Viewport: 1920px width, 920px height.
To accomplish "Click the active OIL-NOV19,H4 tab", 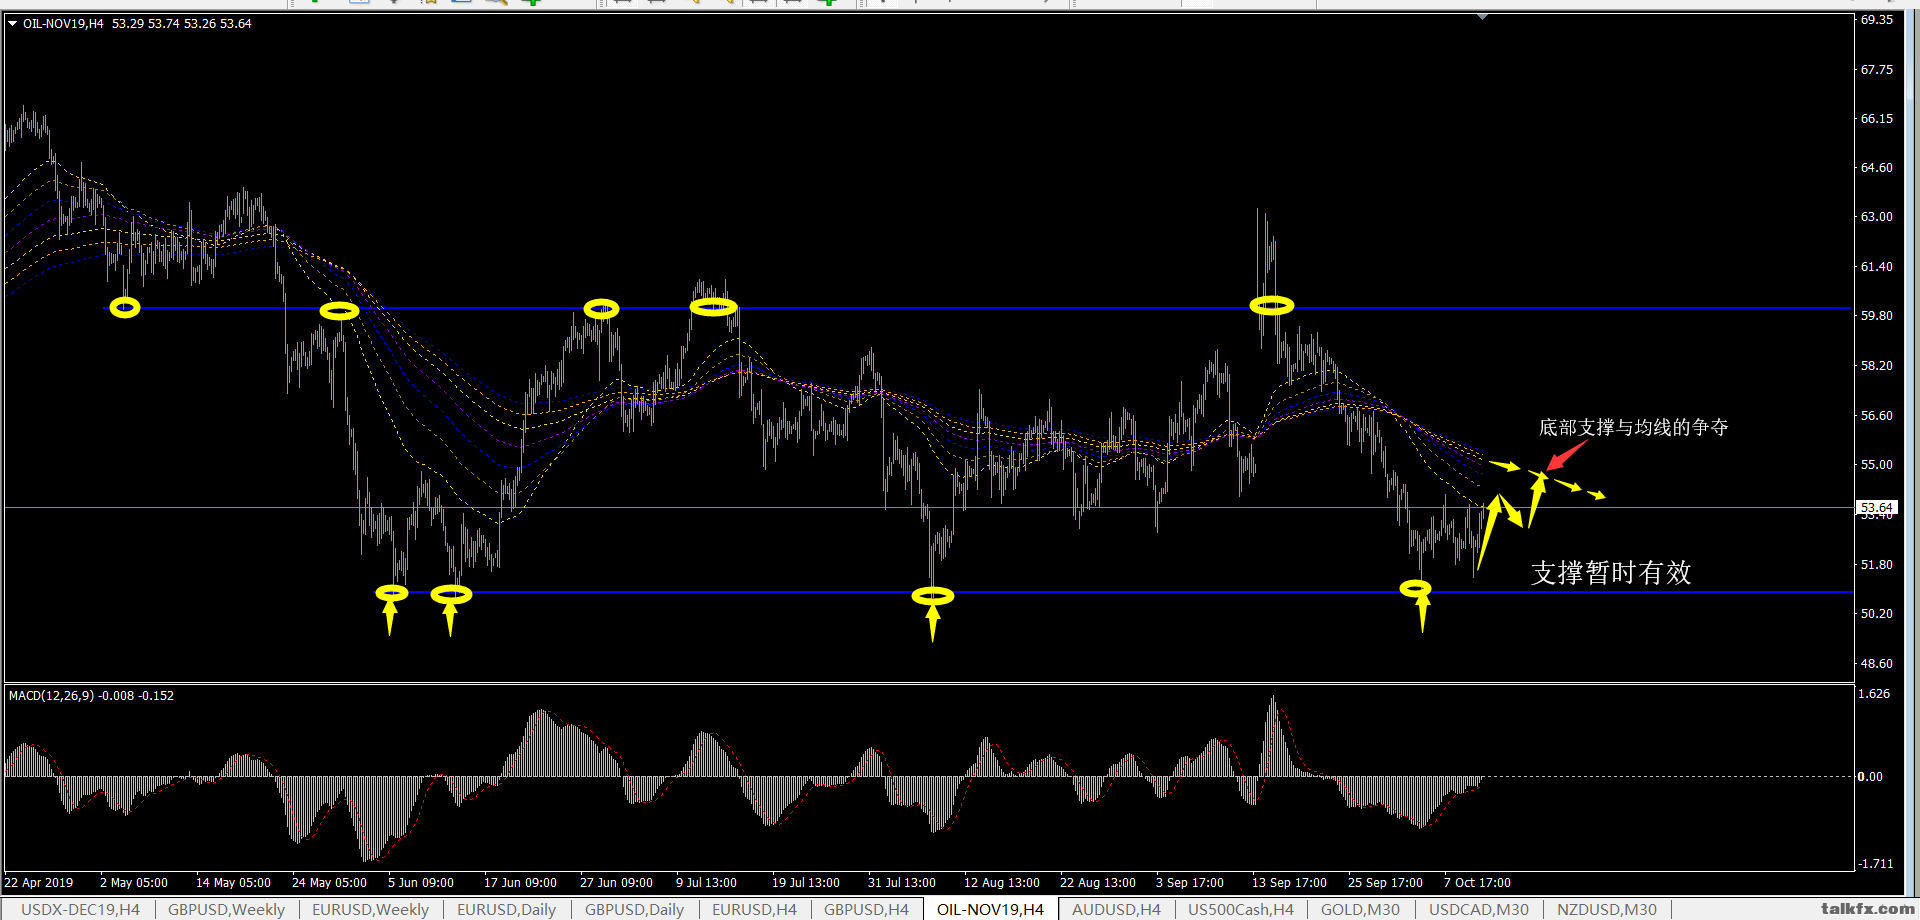I will point(990,909).
